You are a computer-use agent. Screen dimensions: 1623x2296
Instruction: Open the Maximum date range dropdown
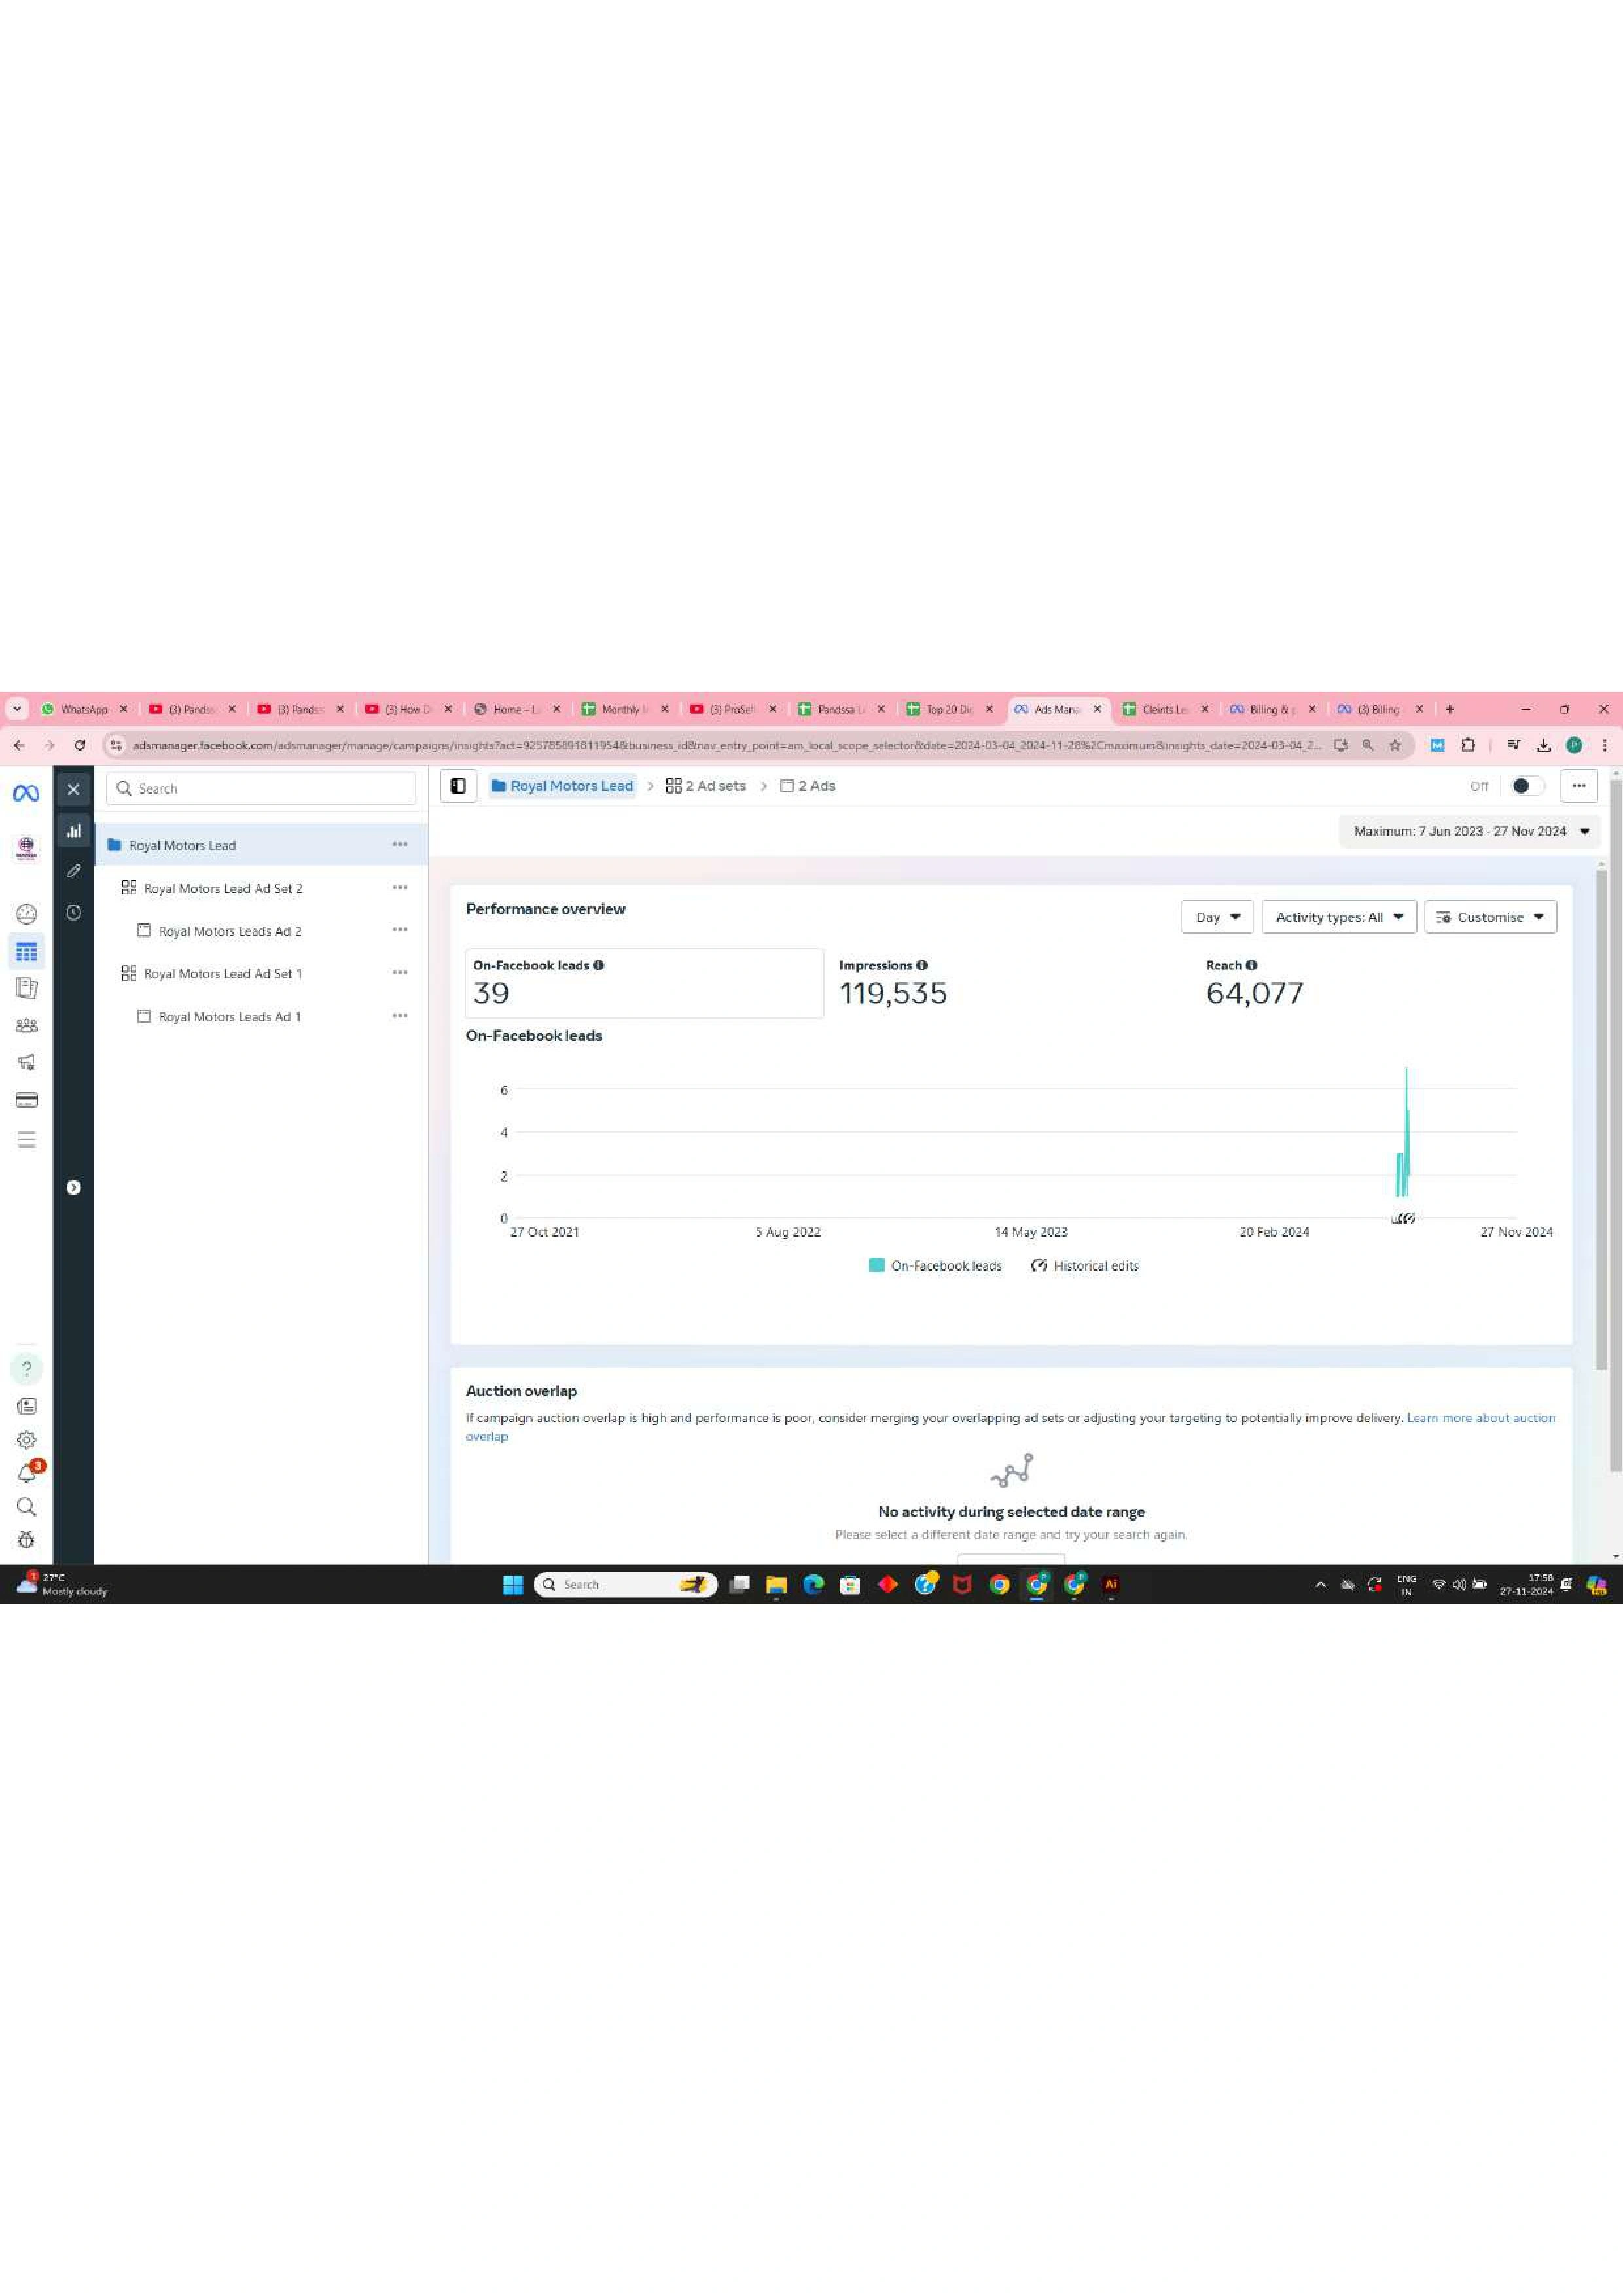coord(1470,831)
